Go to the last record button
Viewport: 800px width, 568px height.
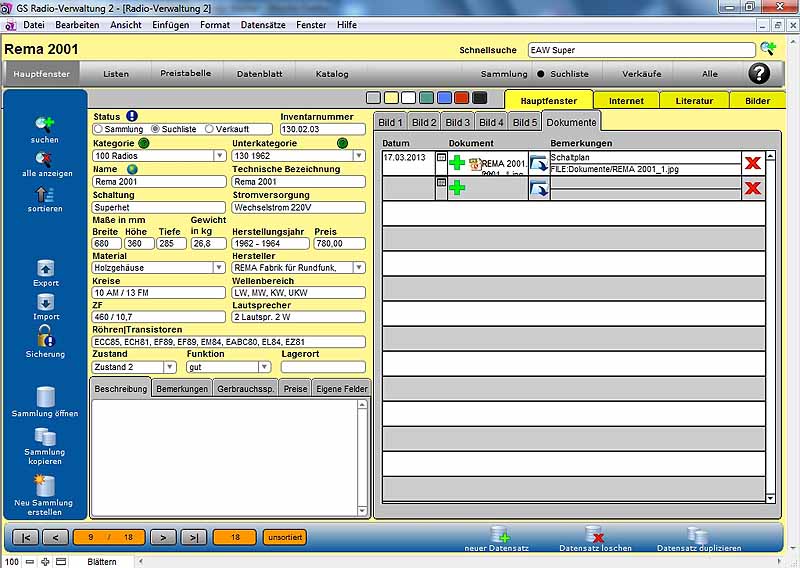pos(193,537)
